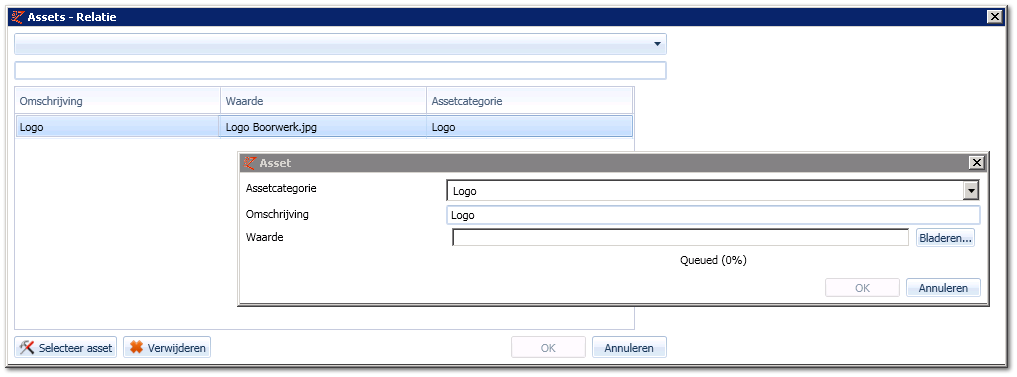Sort by the Assetcategorie column header
The image size is (1017, 377).
click(529, 101)
